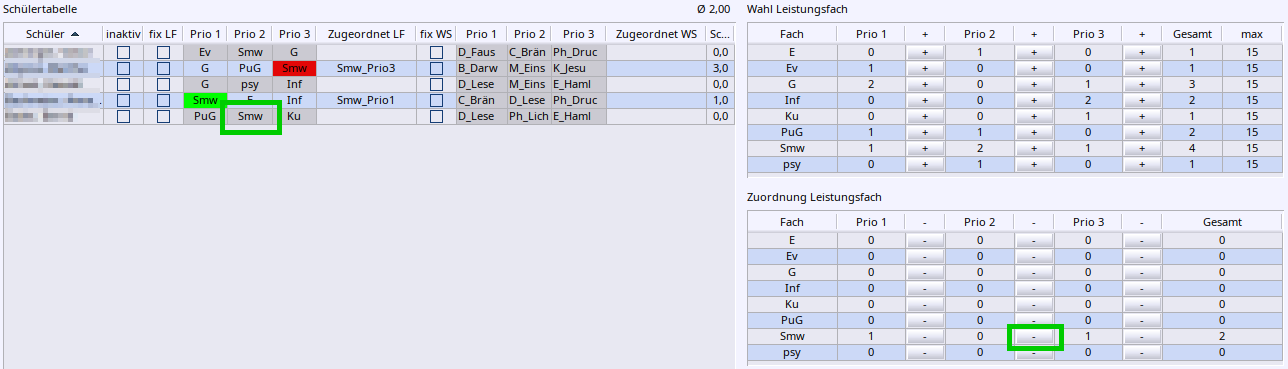
Task: Select the Smw_Prio3 assigned cell
Action: coord(366,68)
